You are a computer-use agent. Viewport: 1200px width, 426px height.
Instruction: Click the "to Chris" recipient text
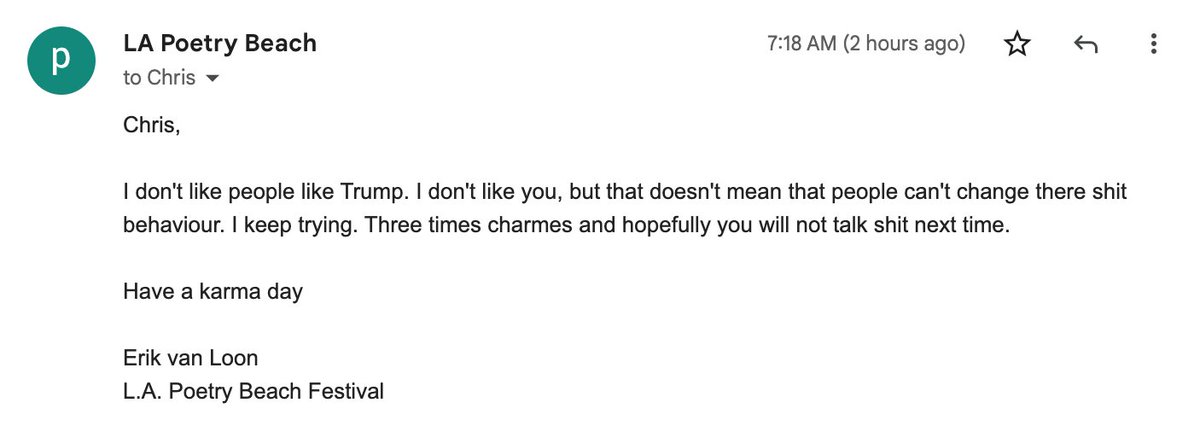pos(159,77)
